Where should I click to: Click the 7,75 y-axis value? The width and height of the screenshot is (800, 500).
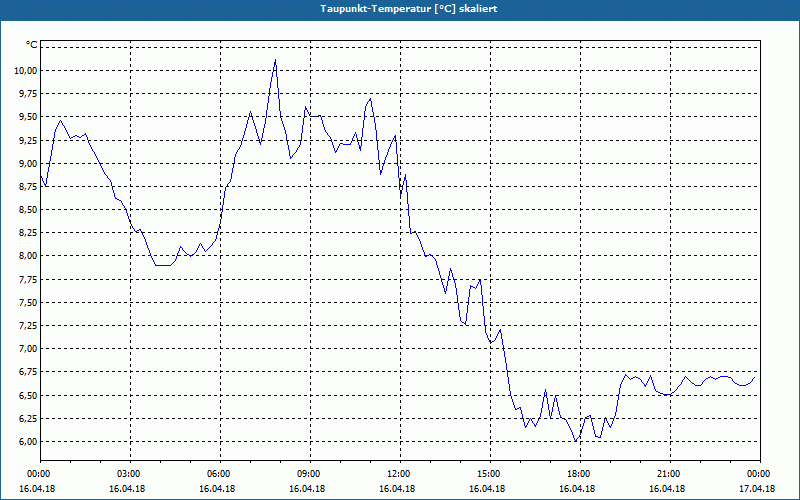pos(29,280)
